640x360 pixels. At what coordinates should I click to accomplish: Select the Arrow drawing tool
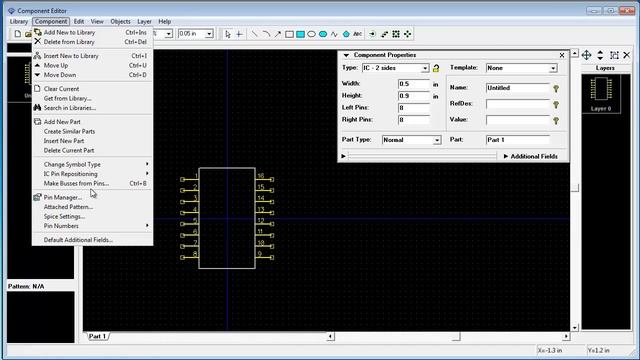coord(278,34)
